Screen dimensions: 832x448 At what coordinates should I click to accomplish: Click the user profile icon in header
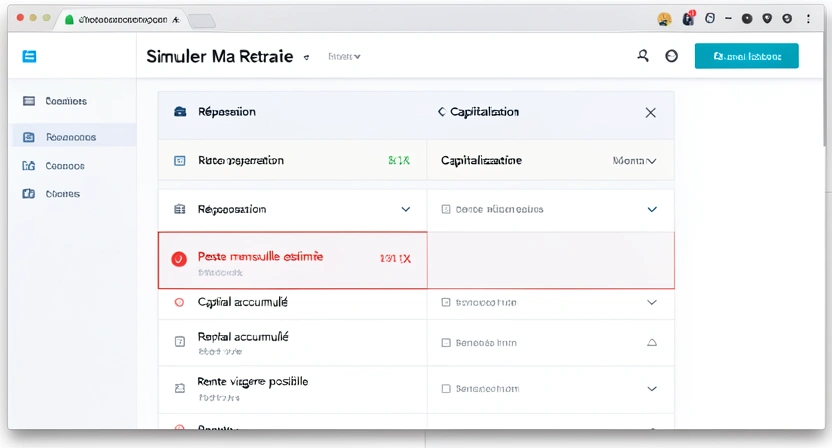pos(643,56)
